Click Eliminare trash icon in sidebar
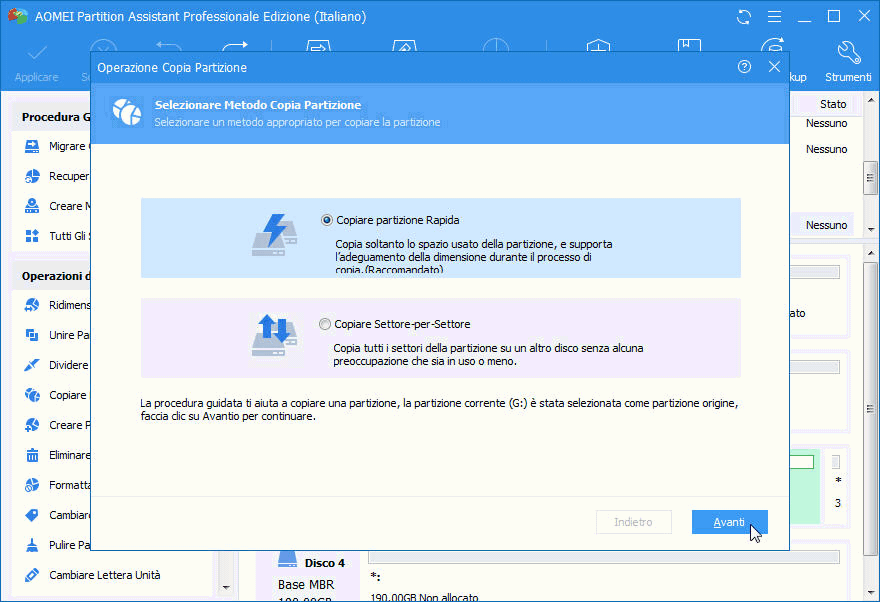This screenshot has height=602, width=880. 32,455
